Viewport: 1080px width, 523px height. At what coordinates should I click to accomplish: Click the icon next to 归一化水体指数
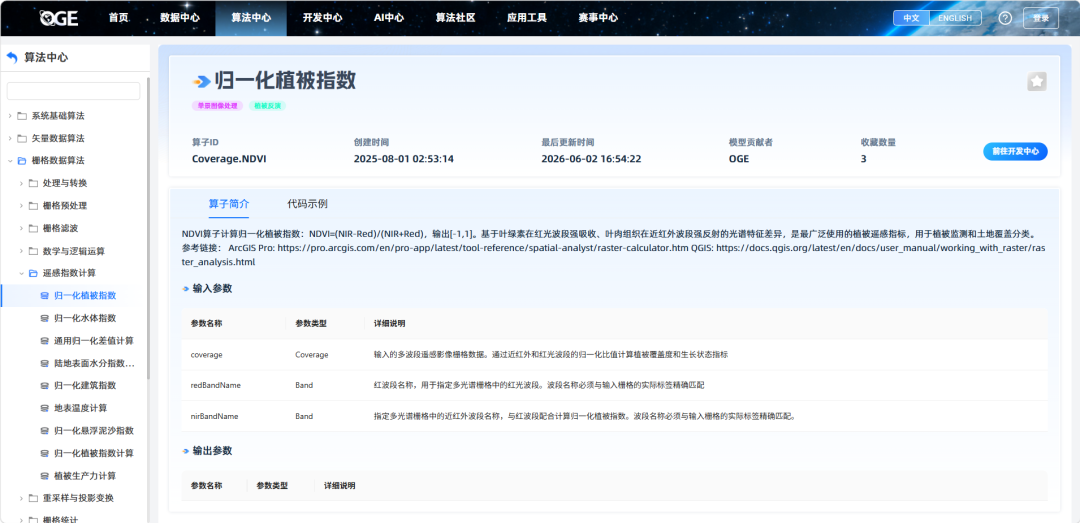pos(45,318)
